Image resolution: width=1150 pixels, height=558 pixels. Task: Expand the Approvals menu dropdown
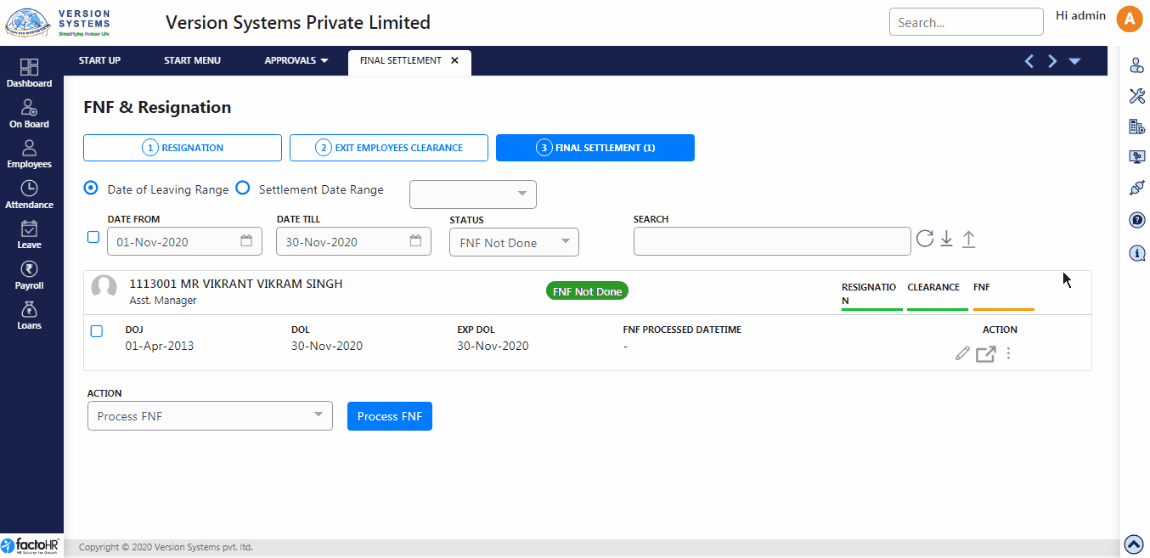[x=296, y=61]
